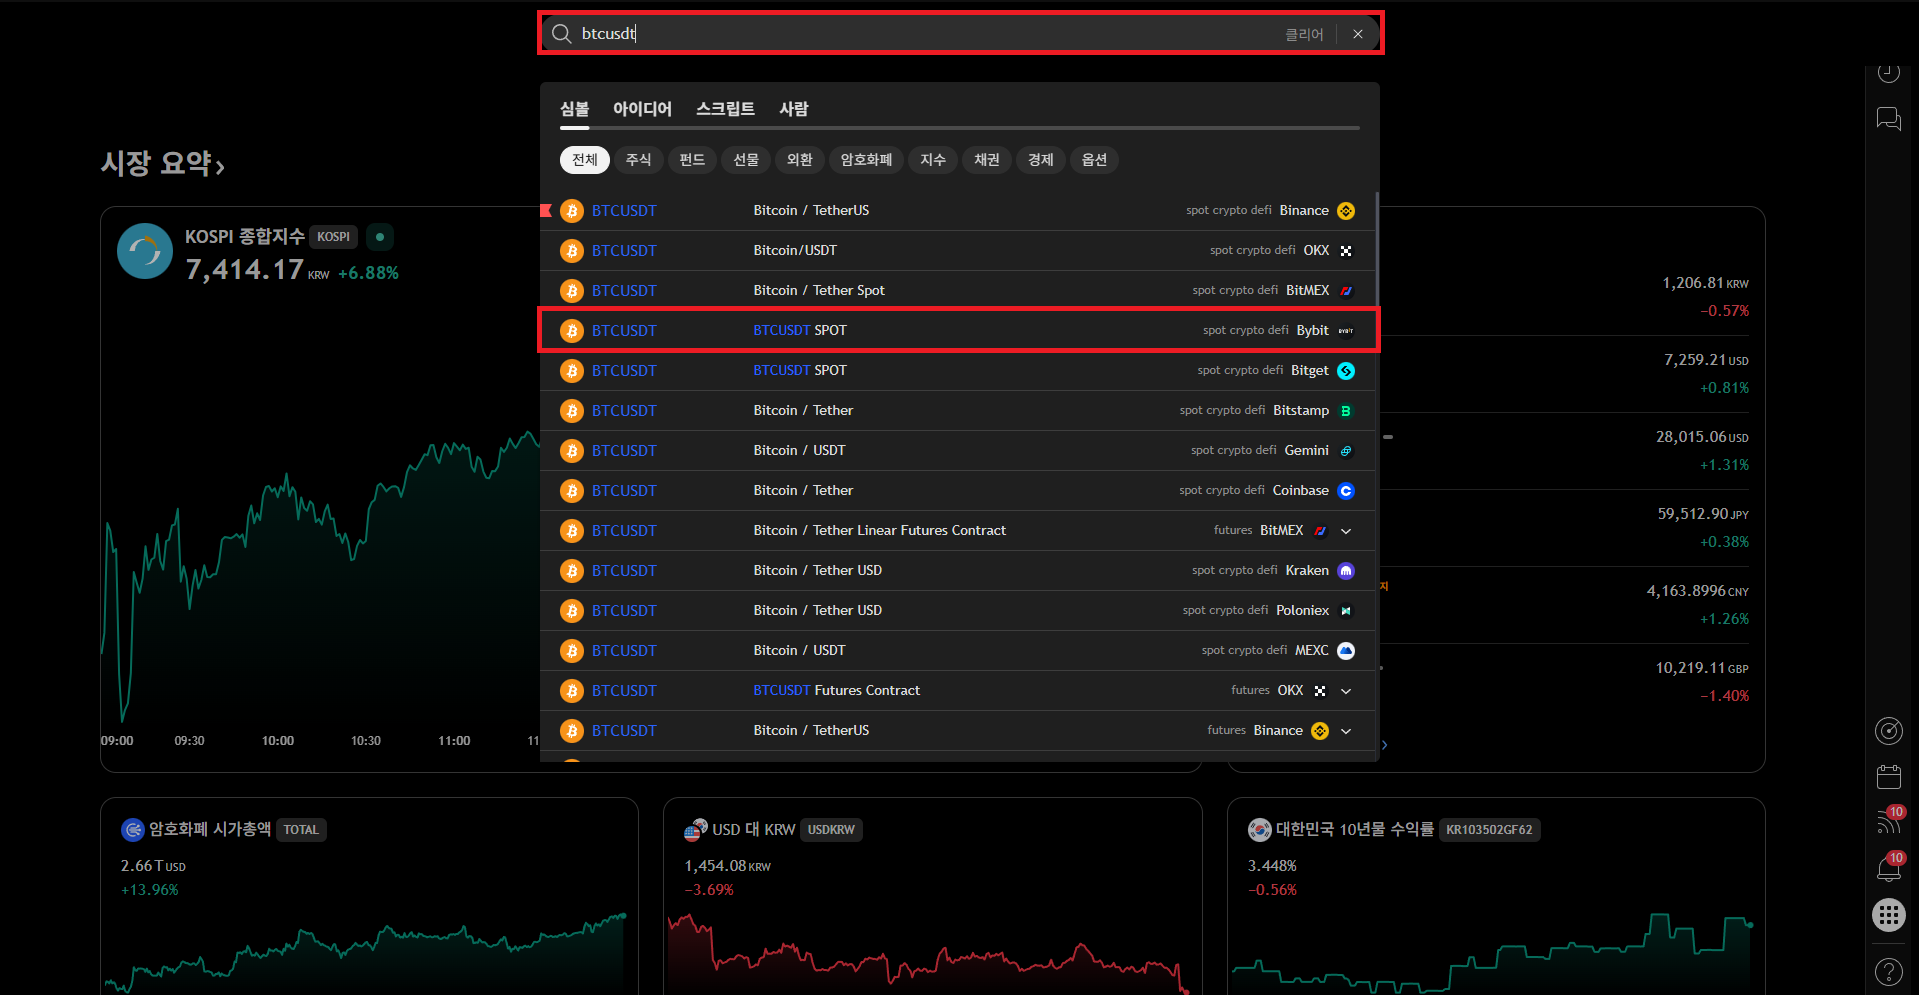Click the MEXC exchange logo

(1346, 651)
